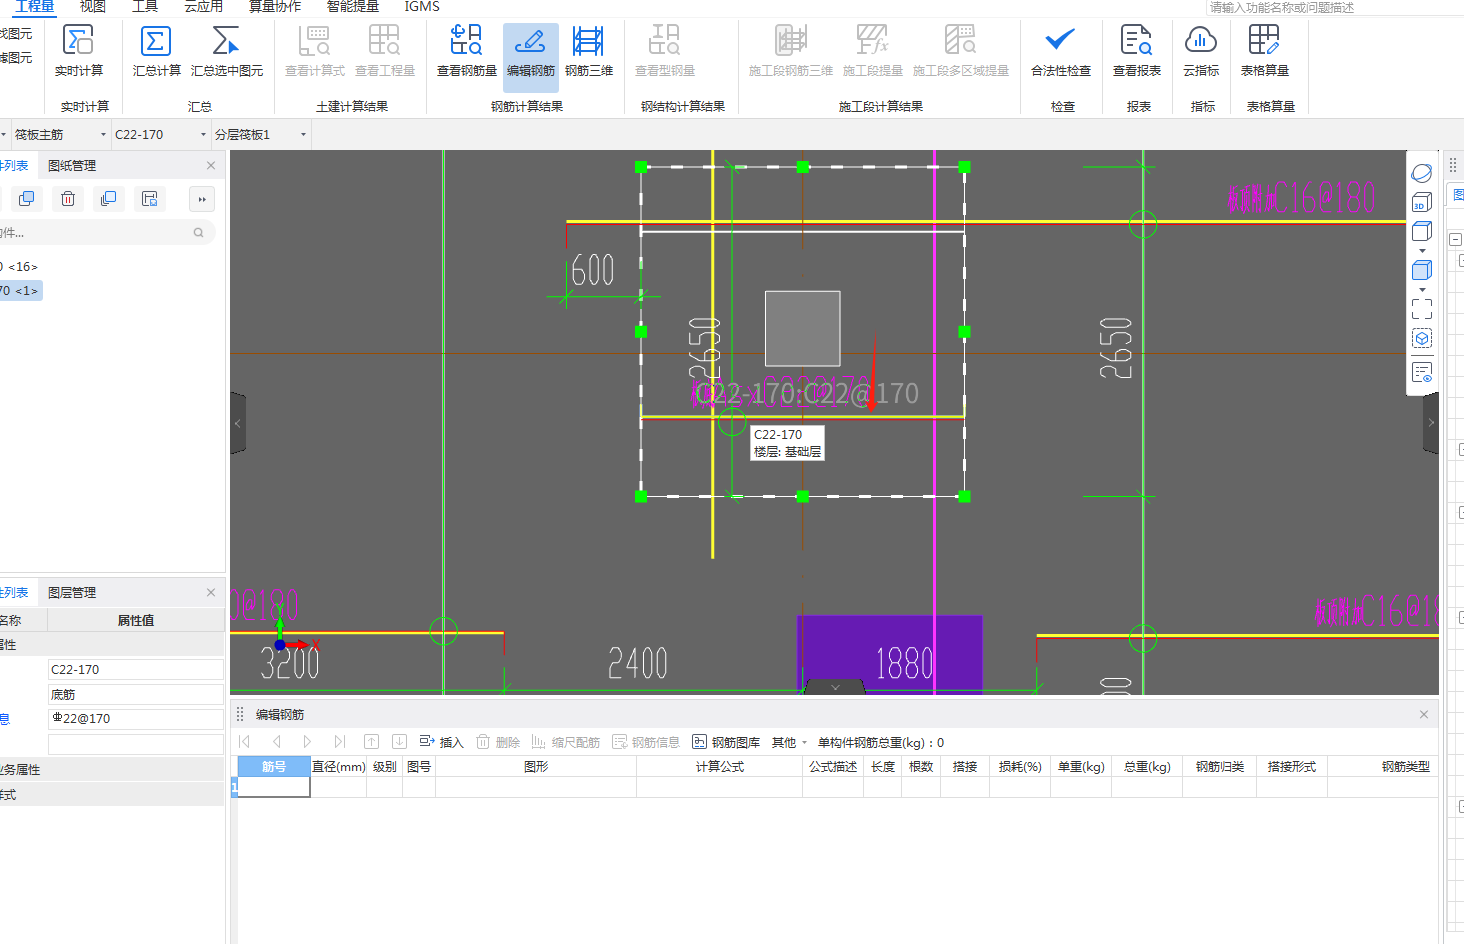
Task: Move rebar row down arrow button
Action: click(x=399, y=742)
